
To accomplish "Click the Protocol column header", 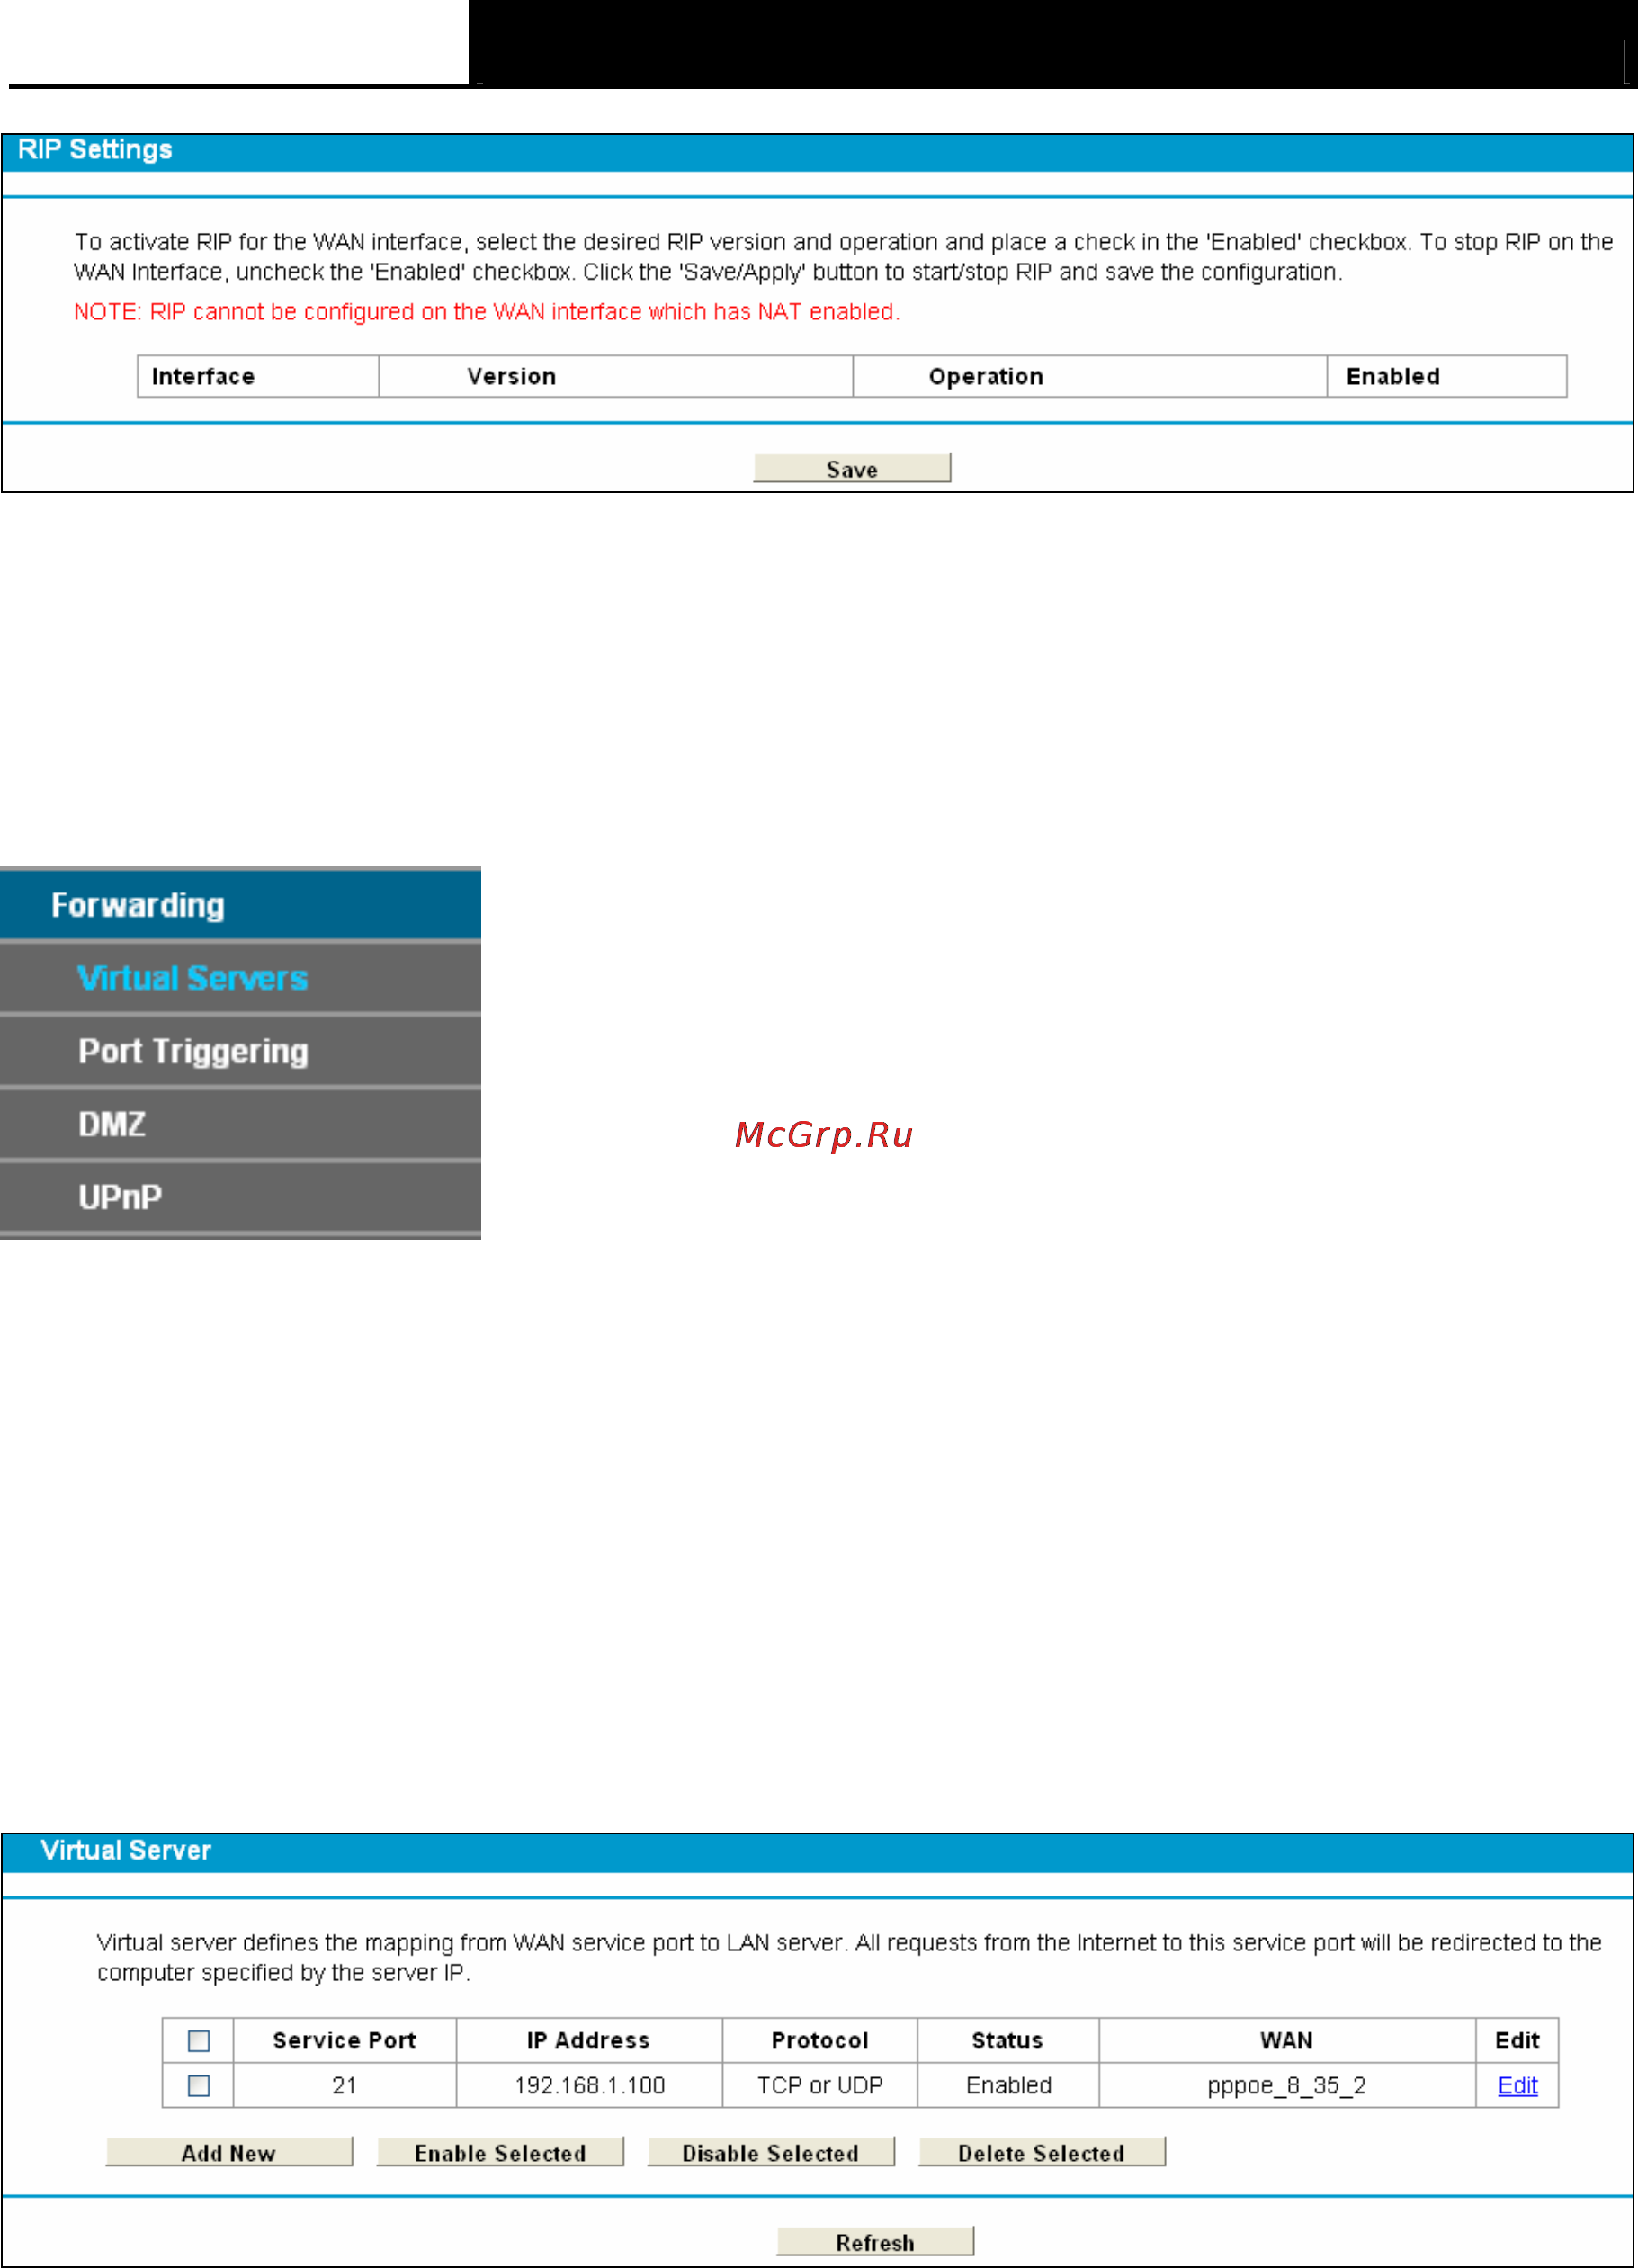I will click(820, 2041).
